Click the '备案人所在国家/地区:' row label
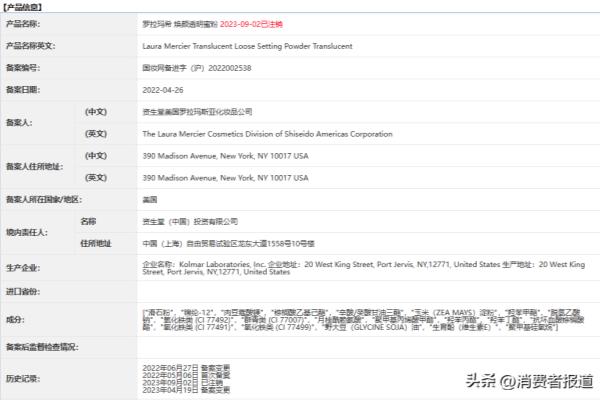This screenshot has width=600, height=400. point(44,199)
